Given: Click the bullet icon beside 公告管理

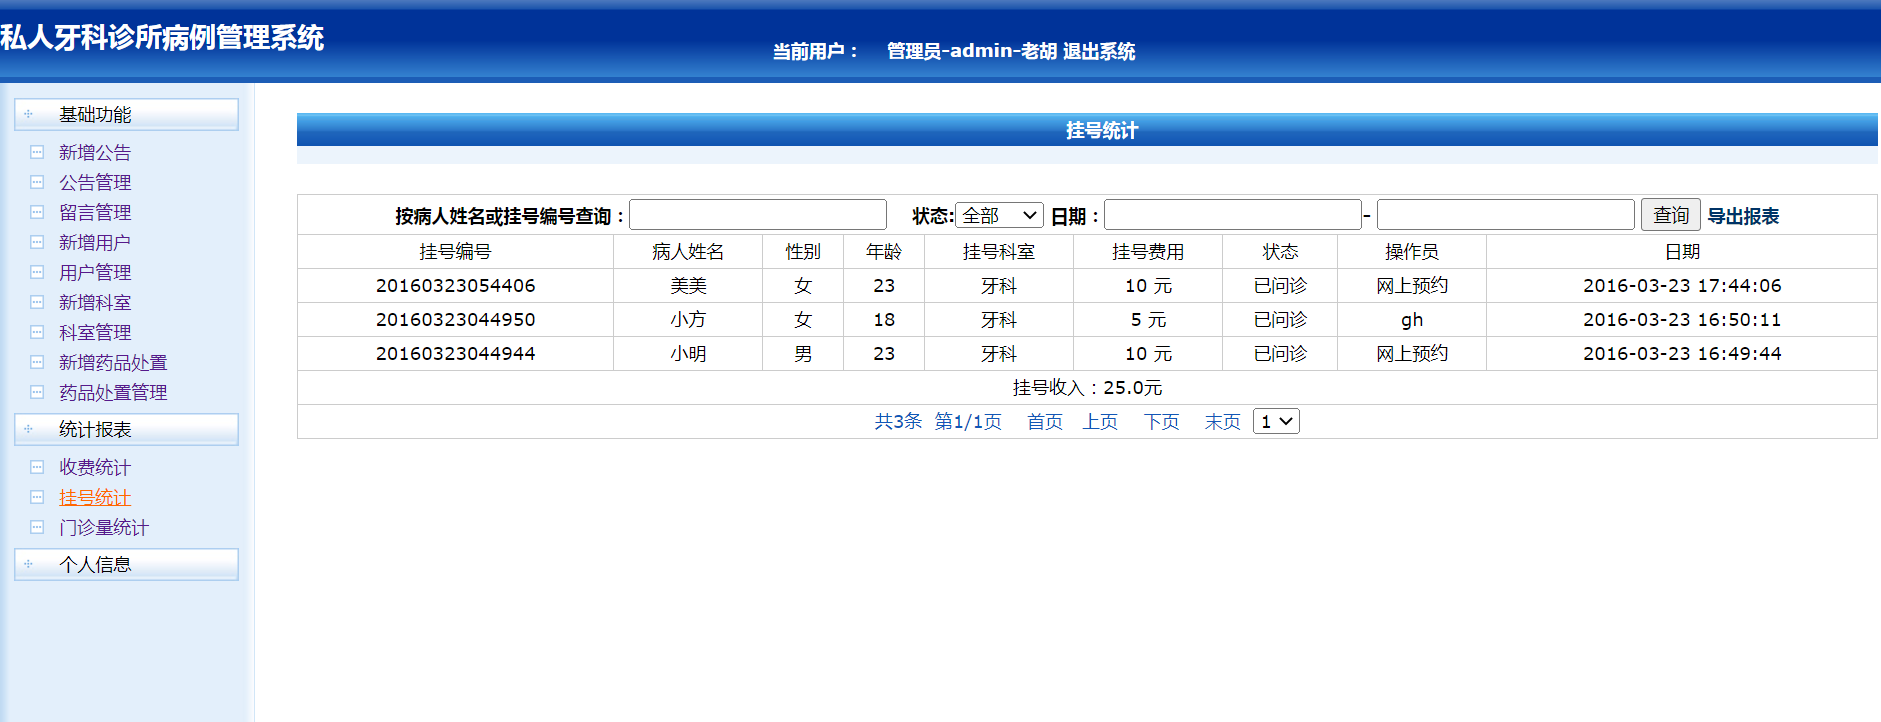Looking at the screenshot, I should coord(37,182).
